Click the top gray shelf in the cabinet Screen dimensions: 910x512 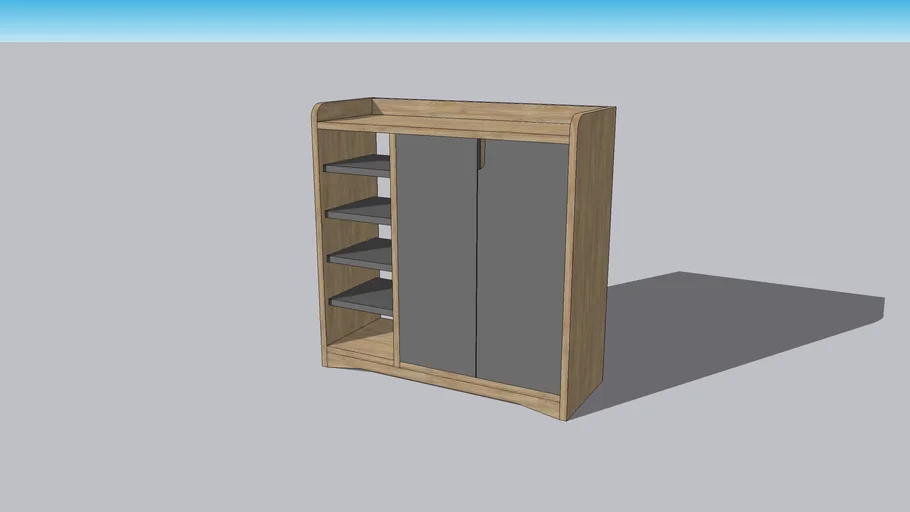(x=355, y=167)
